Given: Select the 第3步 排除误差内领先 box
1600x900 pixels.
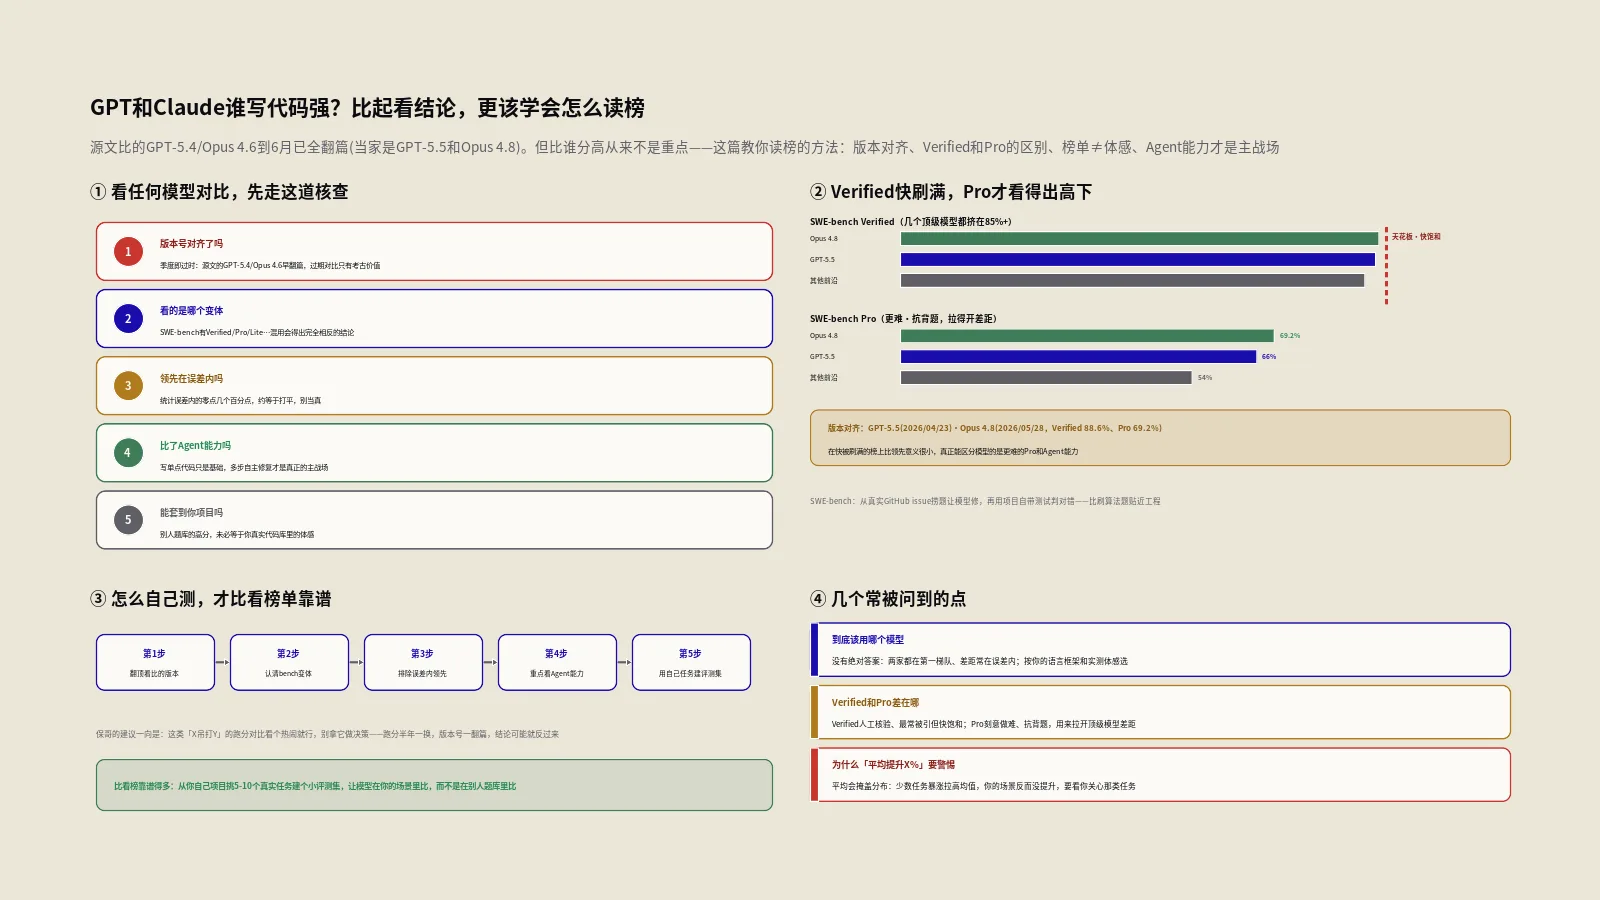Looking at the screenshot, I should click(423, 662).
